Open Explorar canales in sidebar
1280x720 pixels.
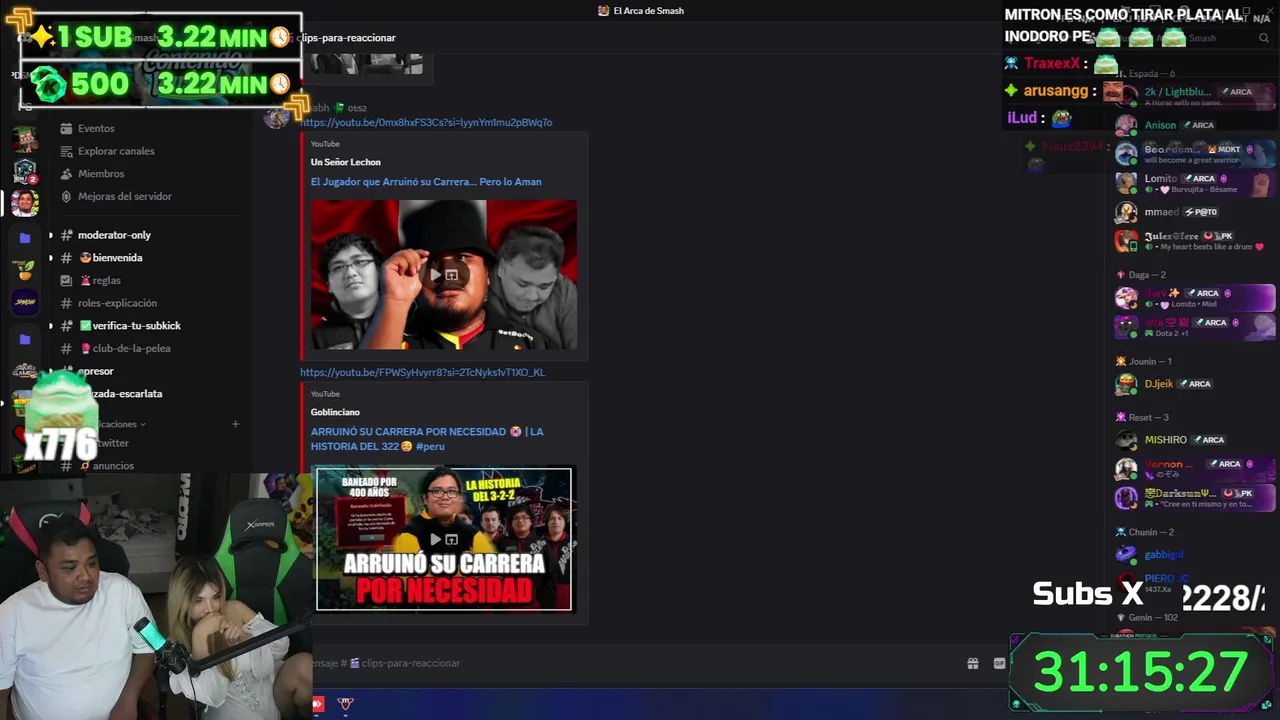click(x=116, y=151)
